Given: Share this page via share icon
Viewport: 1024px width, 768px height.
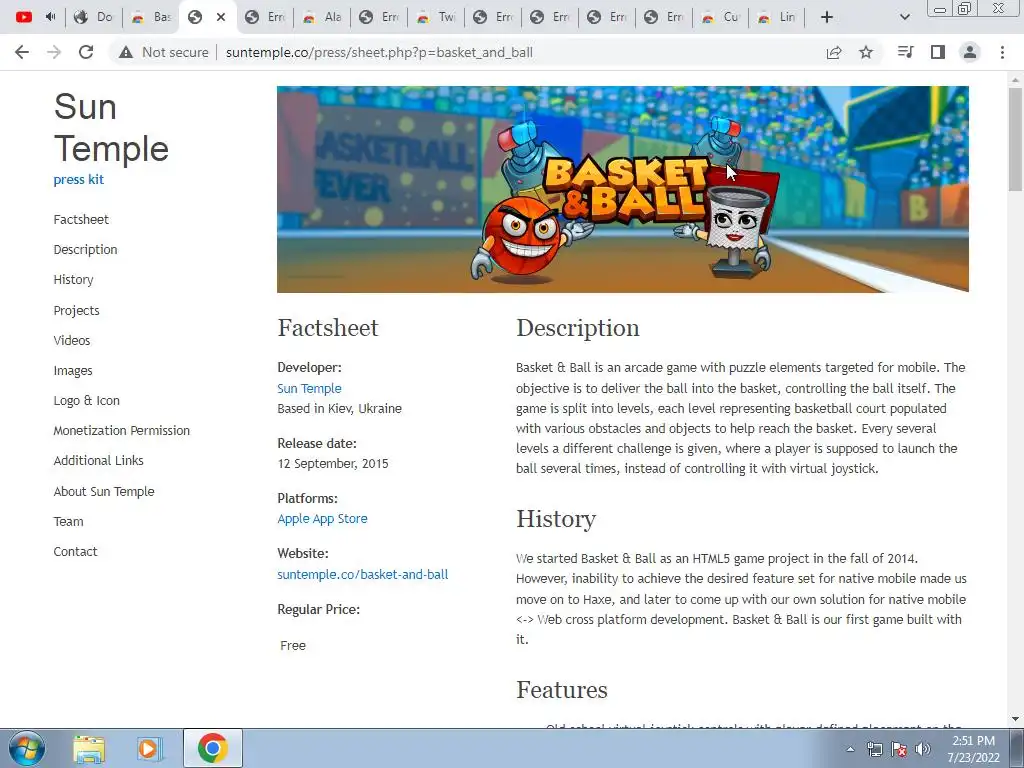Looking at the screenshot, I should pyautogui.click(x=834, y=52).
